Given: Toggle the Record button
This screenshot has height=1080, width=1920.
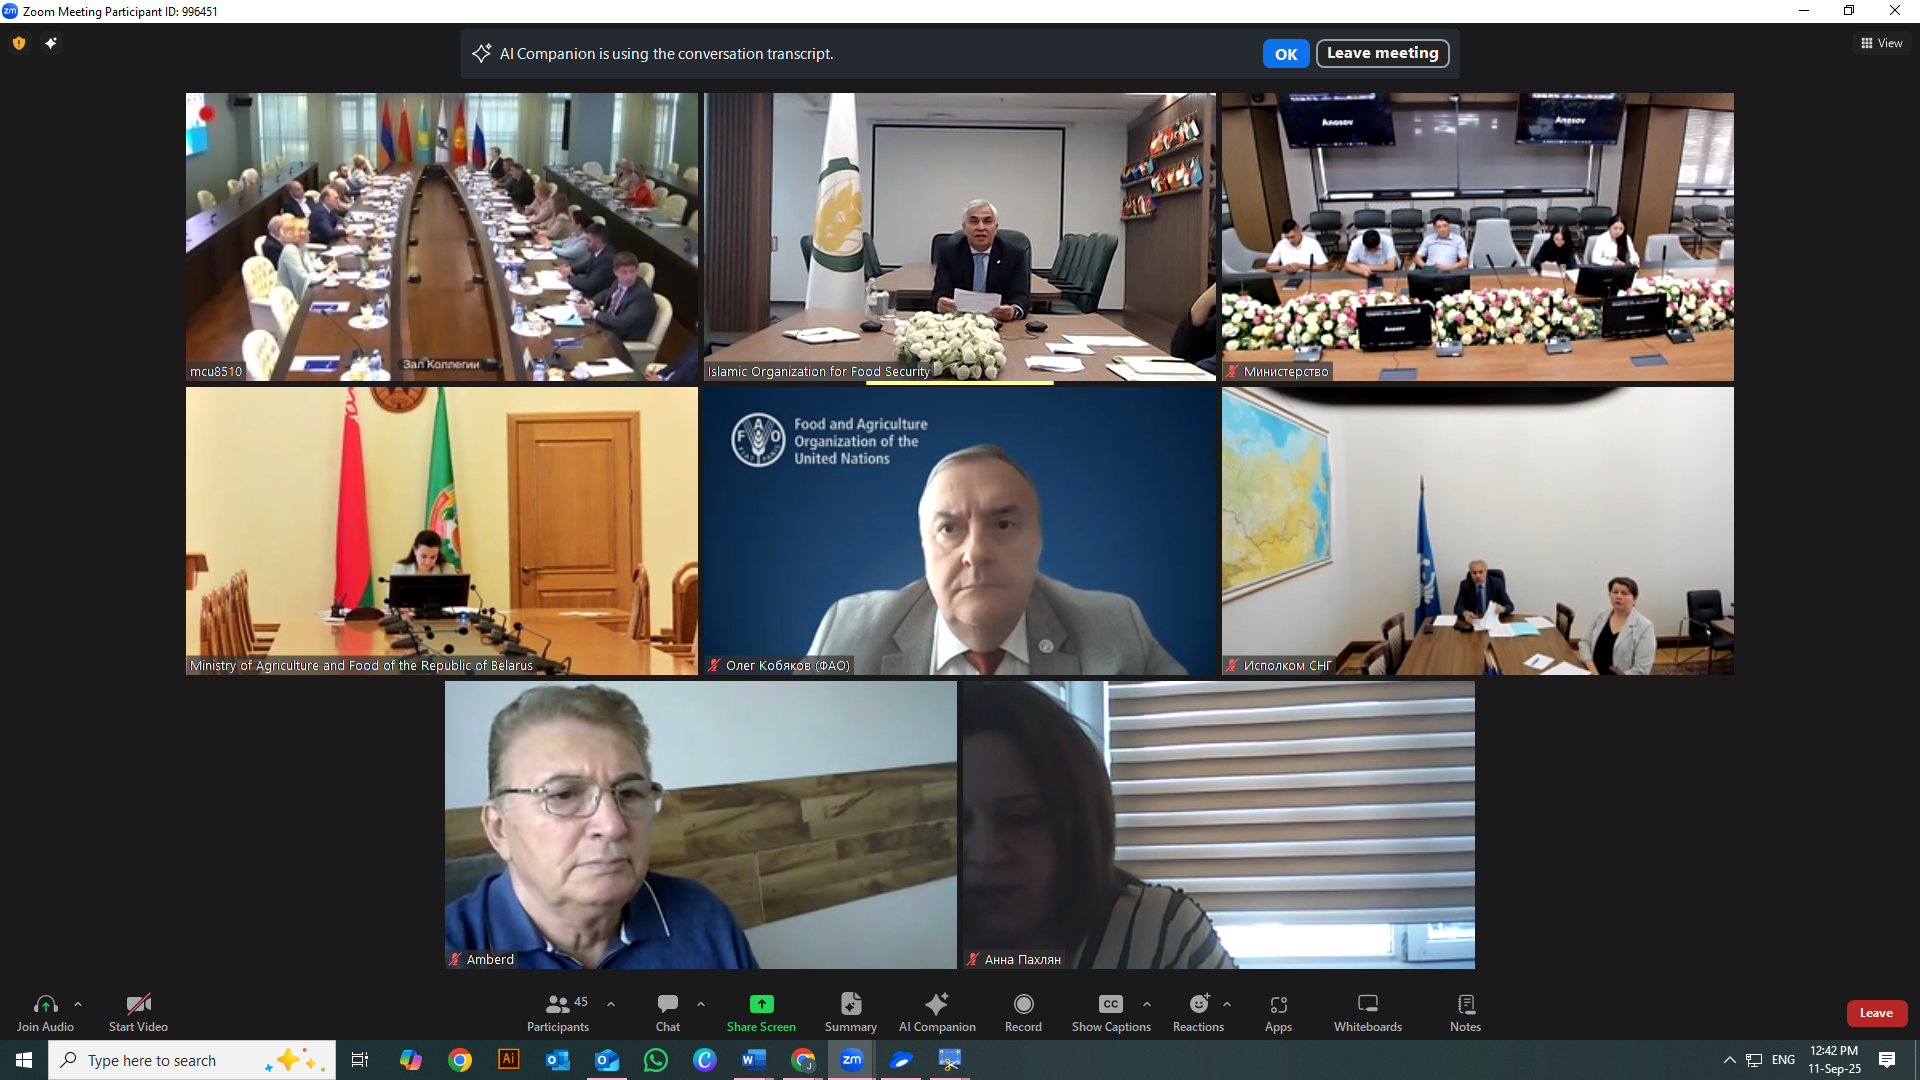Looking at the screenshot, I should click(1023, 1004).
